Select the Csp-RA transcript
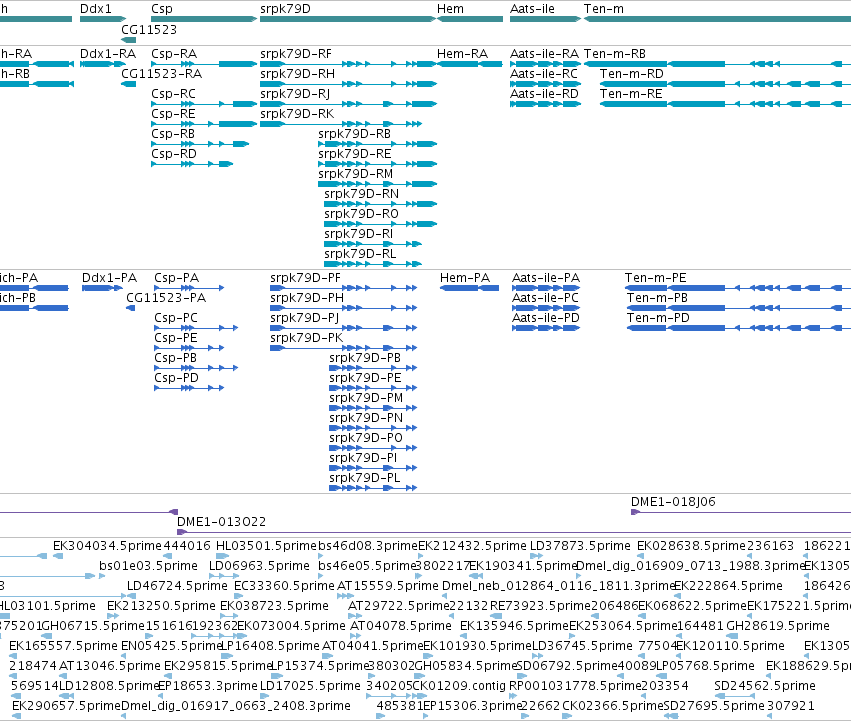This screenshot has width=851, height=721. [x=204, y=64]
